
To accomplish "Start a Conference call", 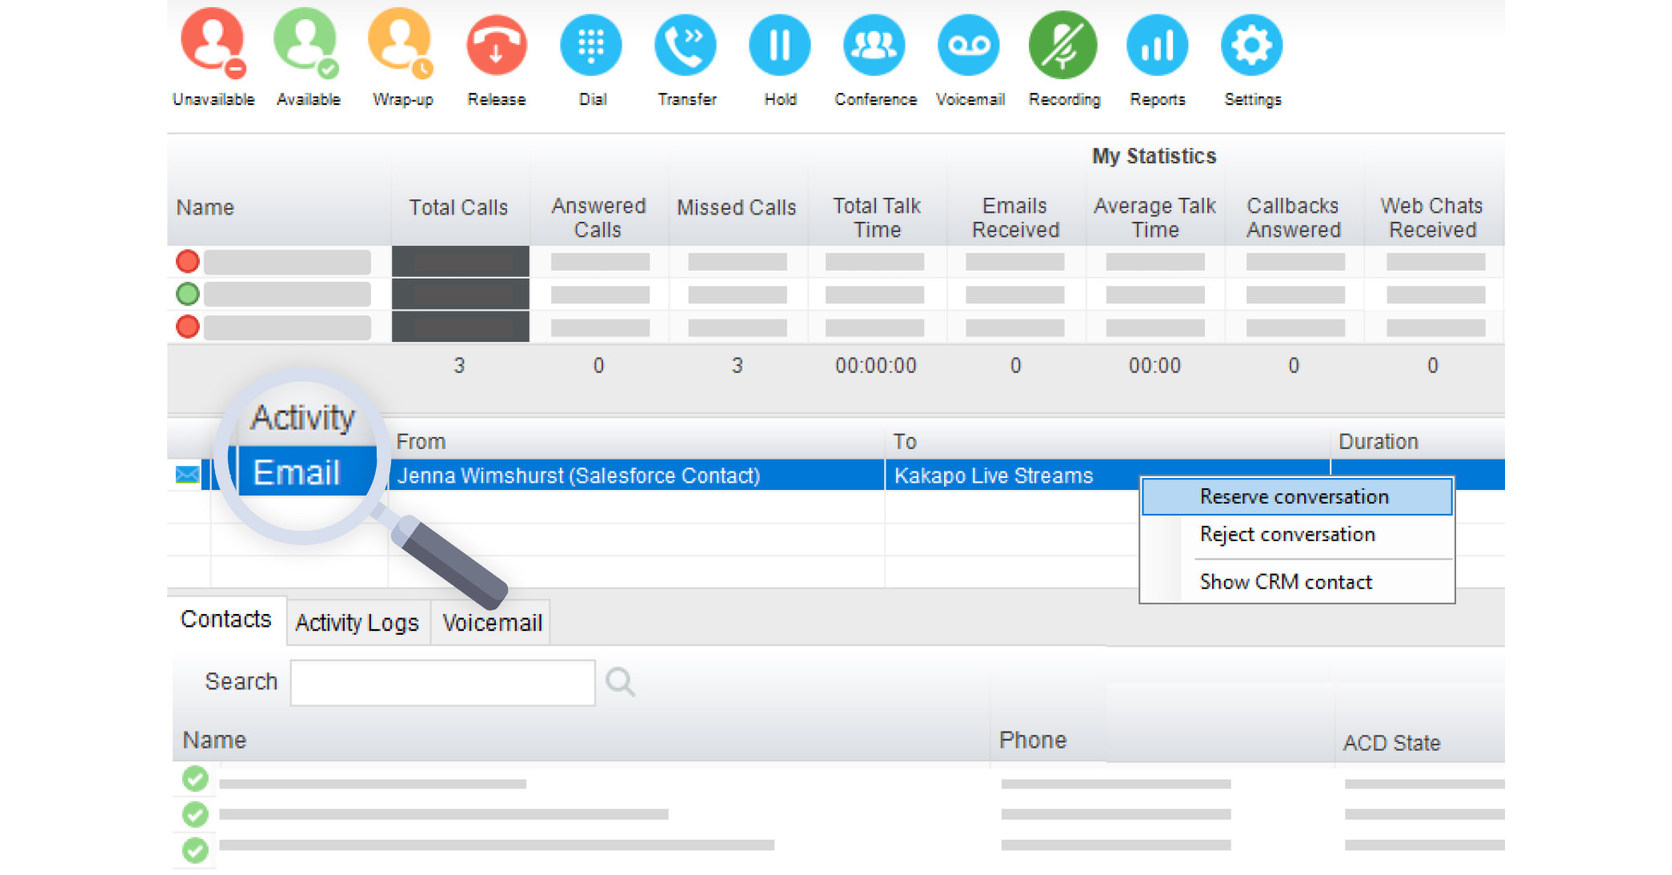I will click(x=874, y=45).
